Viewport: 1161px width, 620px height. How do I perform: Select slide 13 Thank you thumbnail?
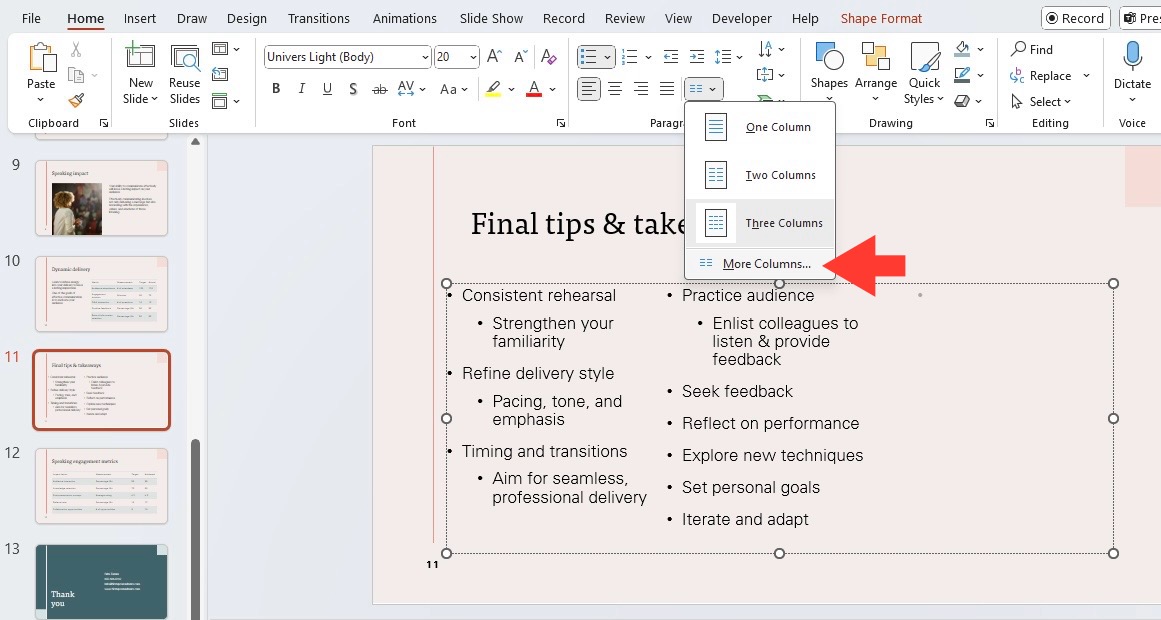click(x=101, y=581)
